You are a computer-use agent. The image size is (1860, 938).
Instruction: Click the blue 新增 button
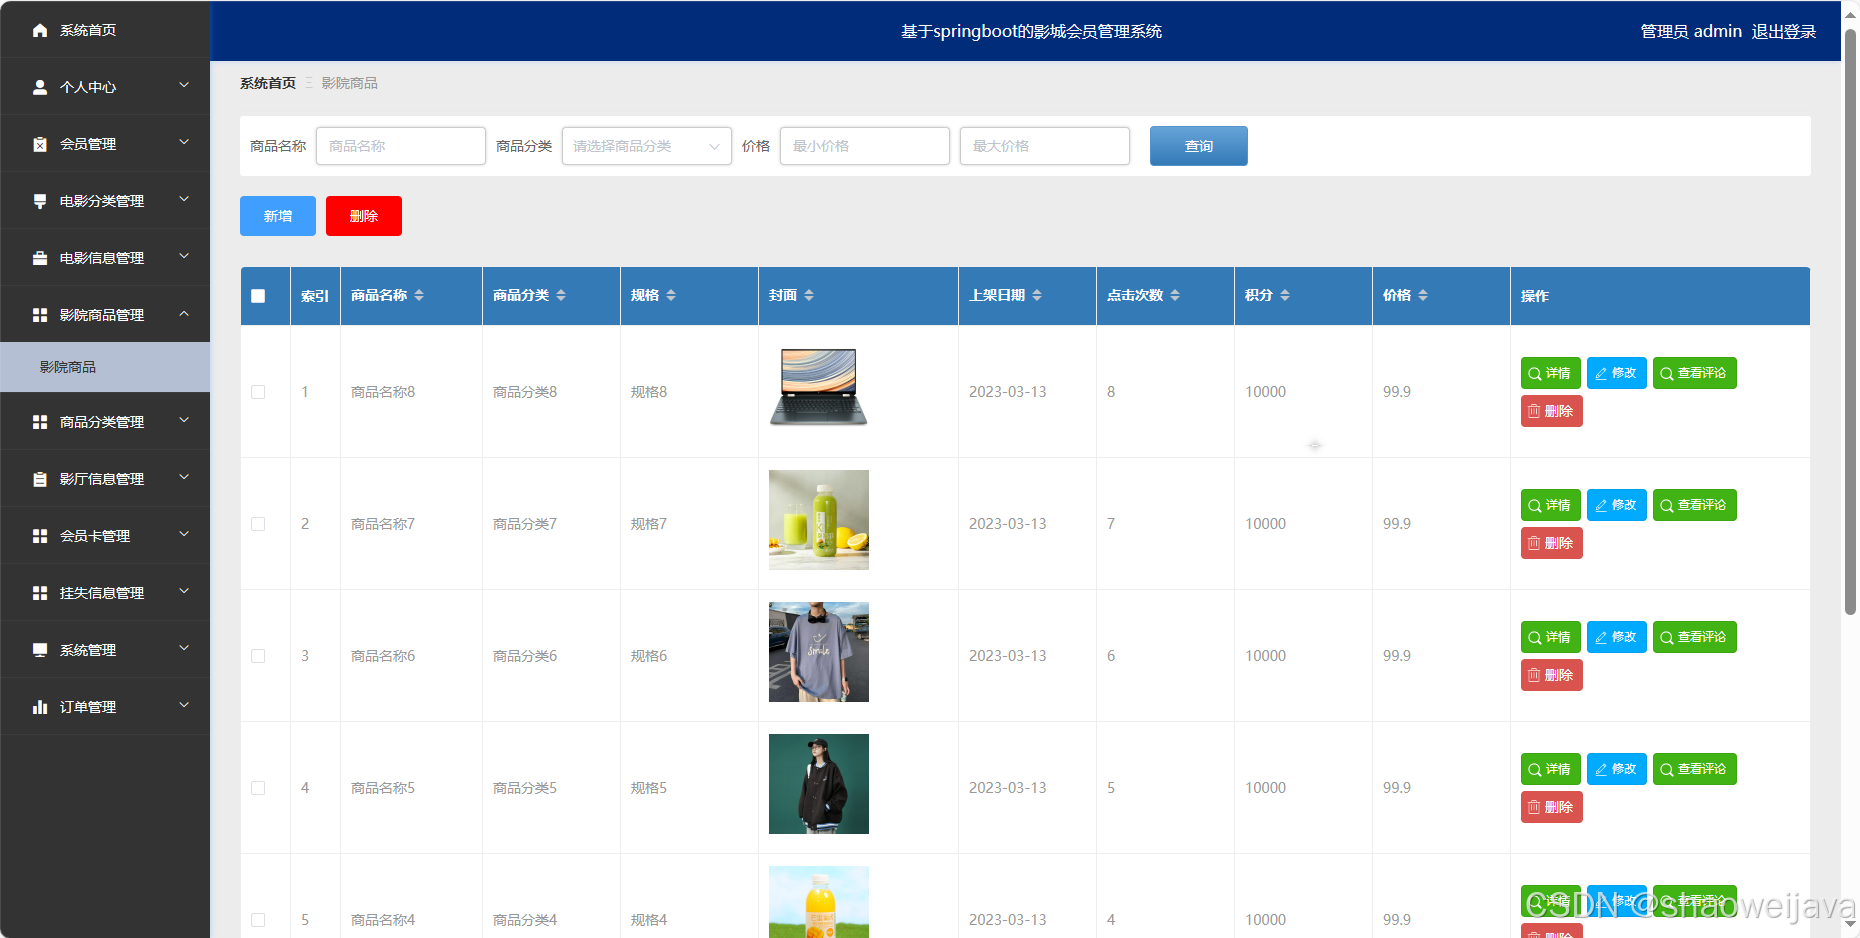coord(278,216)
